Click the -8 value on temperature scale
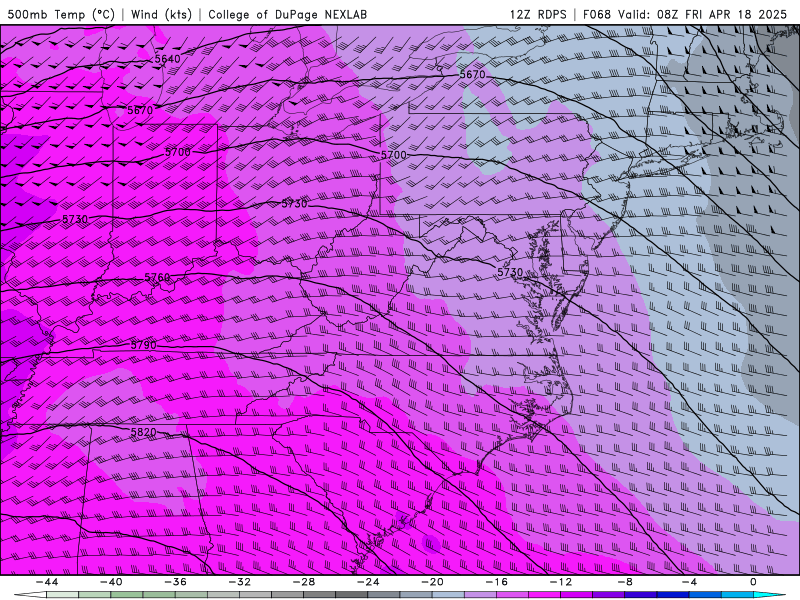This screenshot has width=800, height=600. pos(626,582)
